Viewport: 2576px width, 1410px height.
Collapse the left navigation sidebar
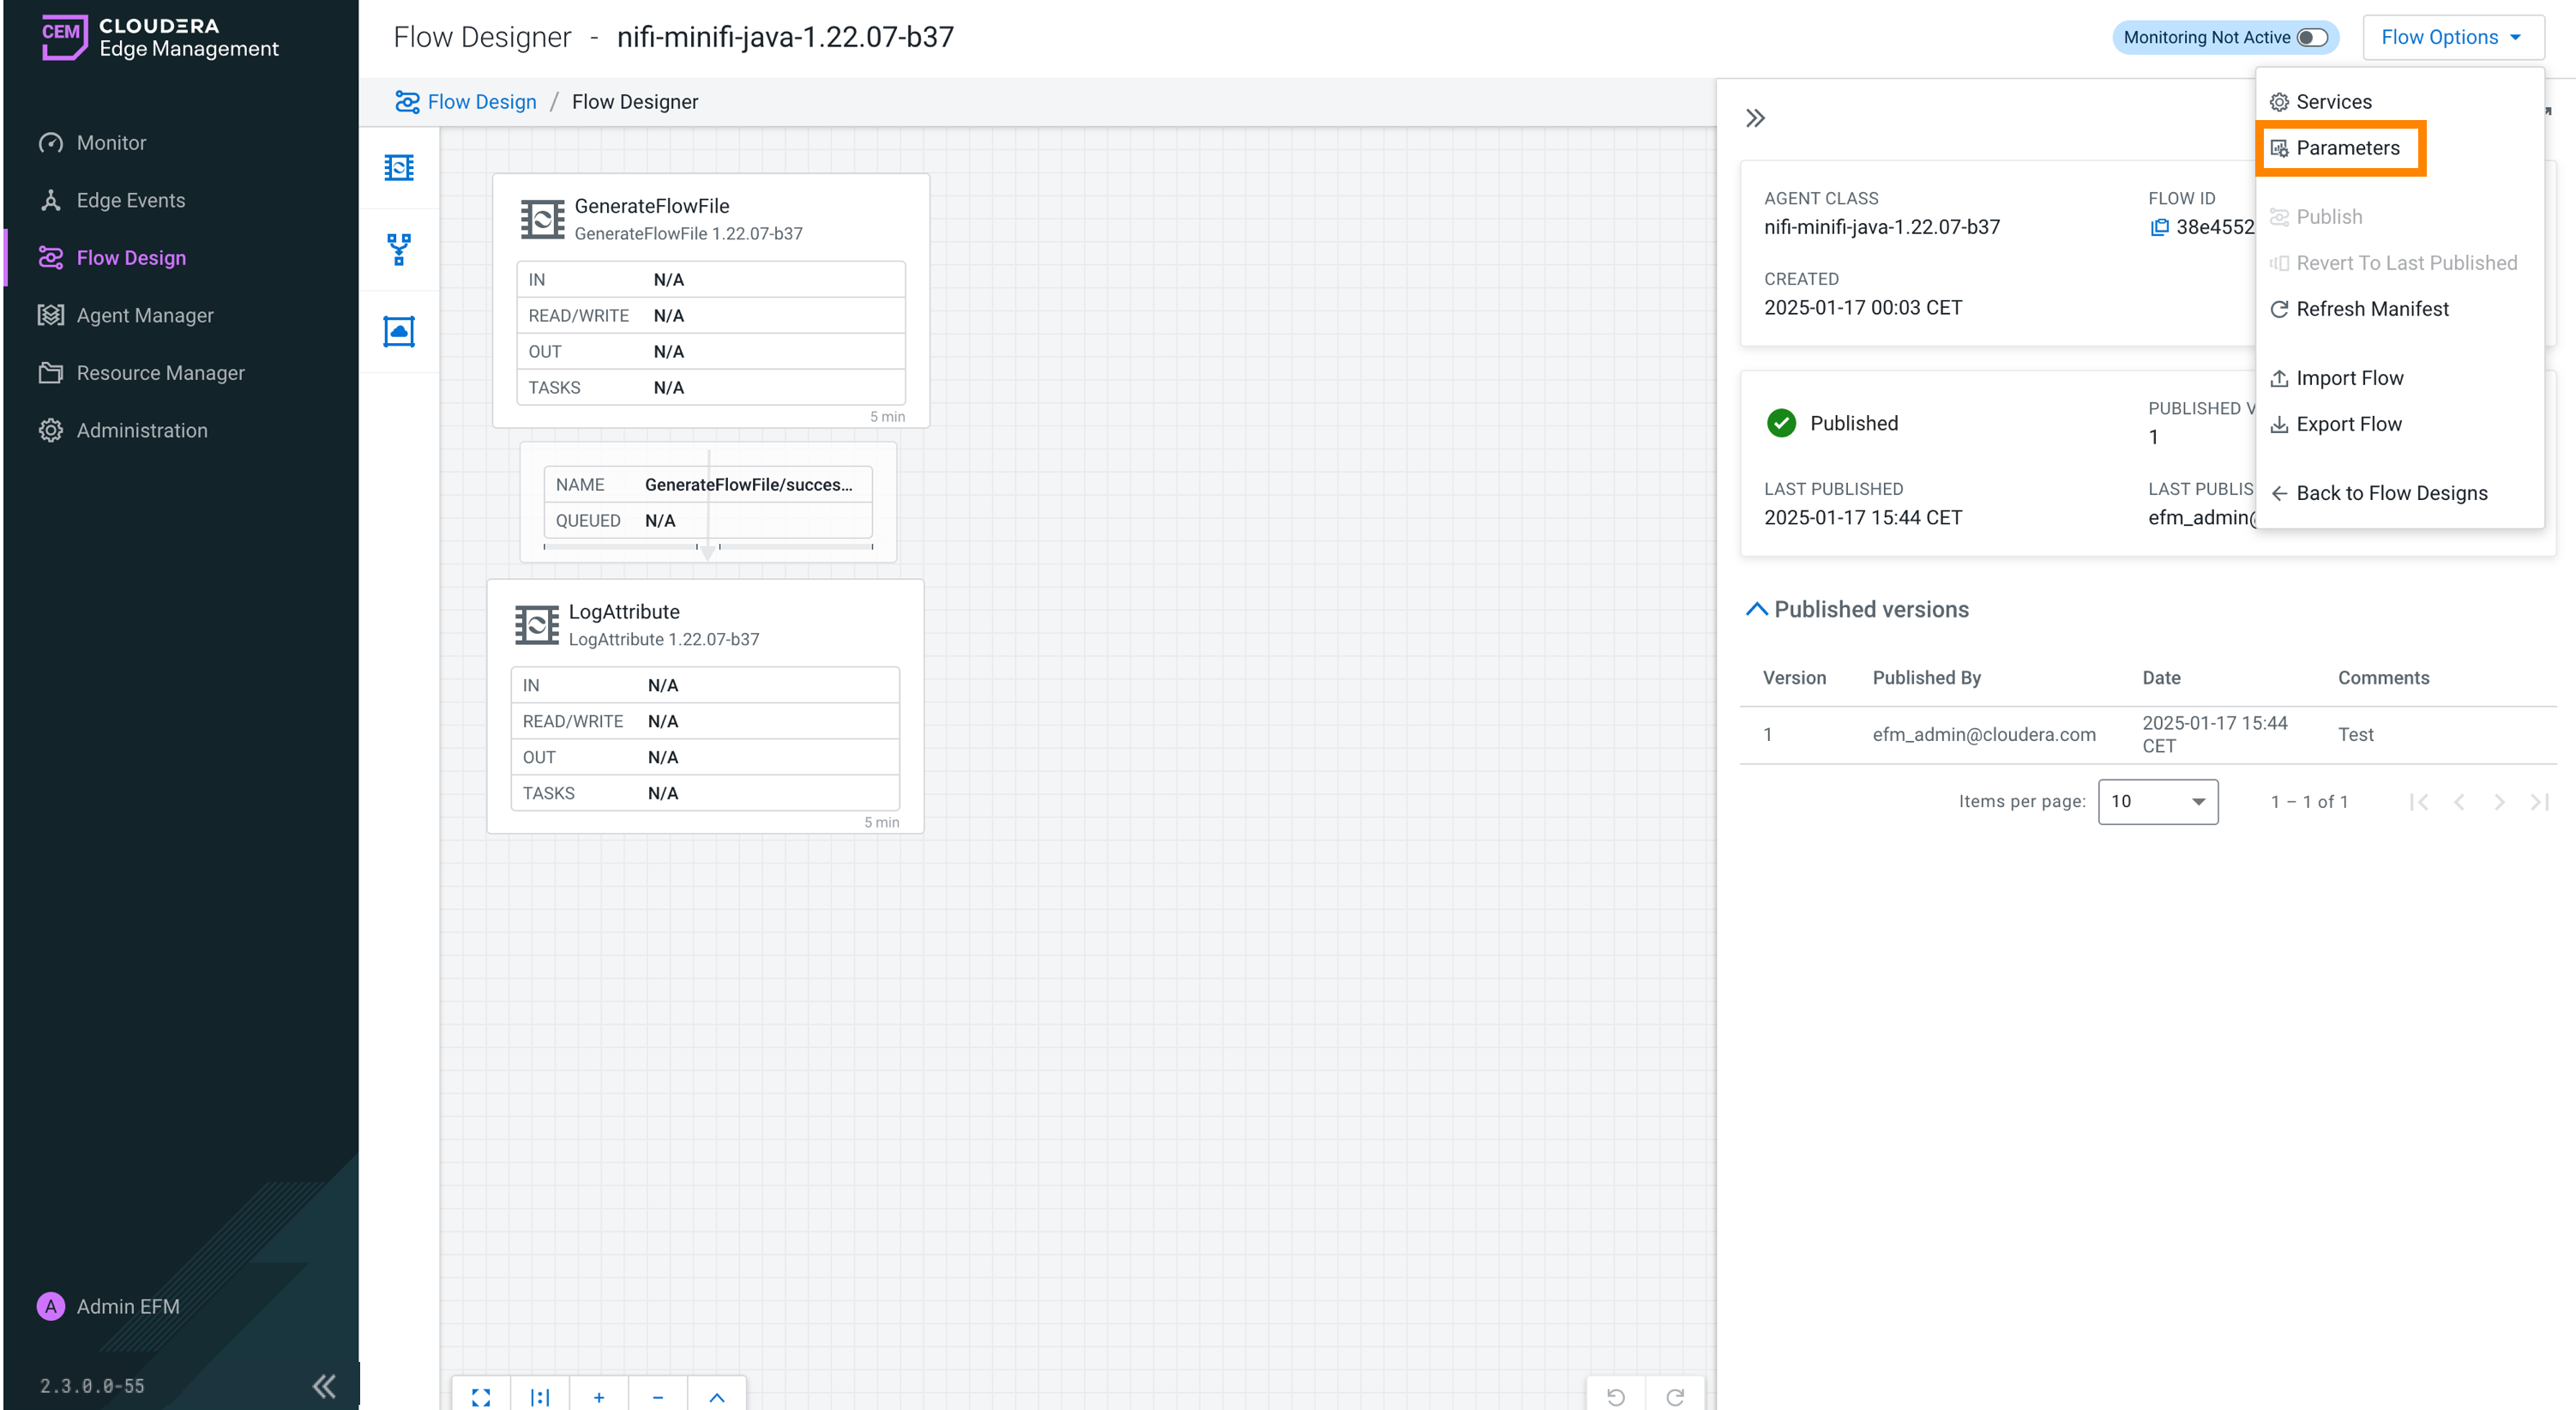pyautogui.click(x=324, y=1385)
